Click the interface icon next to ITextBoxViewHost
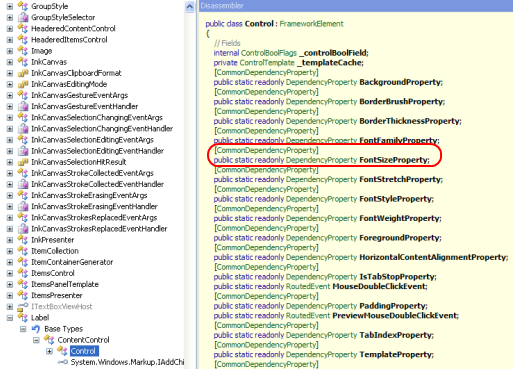 23,307
